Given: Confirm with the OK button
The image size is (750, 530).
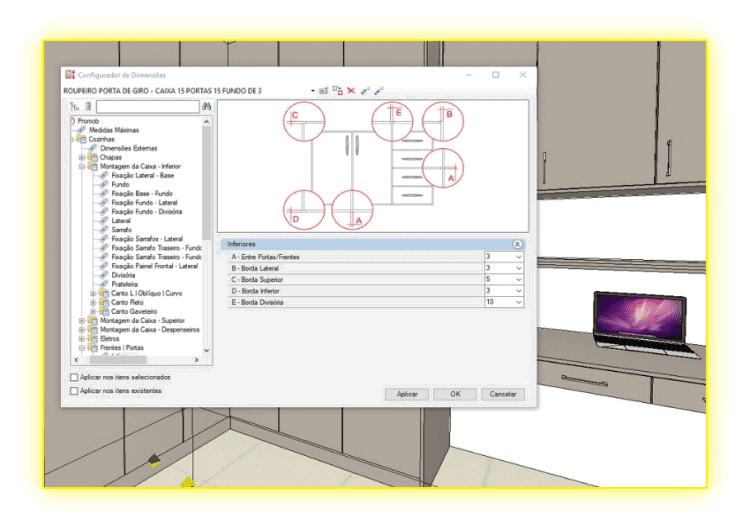Looking at the screenshot, I should [454, 394].
